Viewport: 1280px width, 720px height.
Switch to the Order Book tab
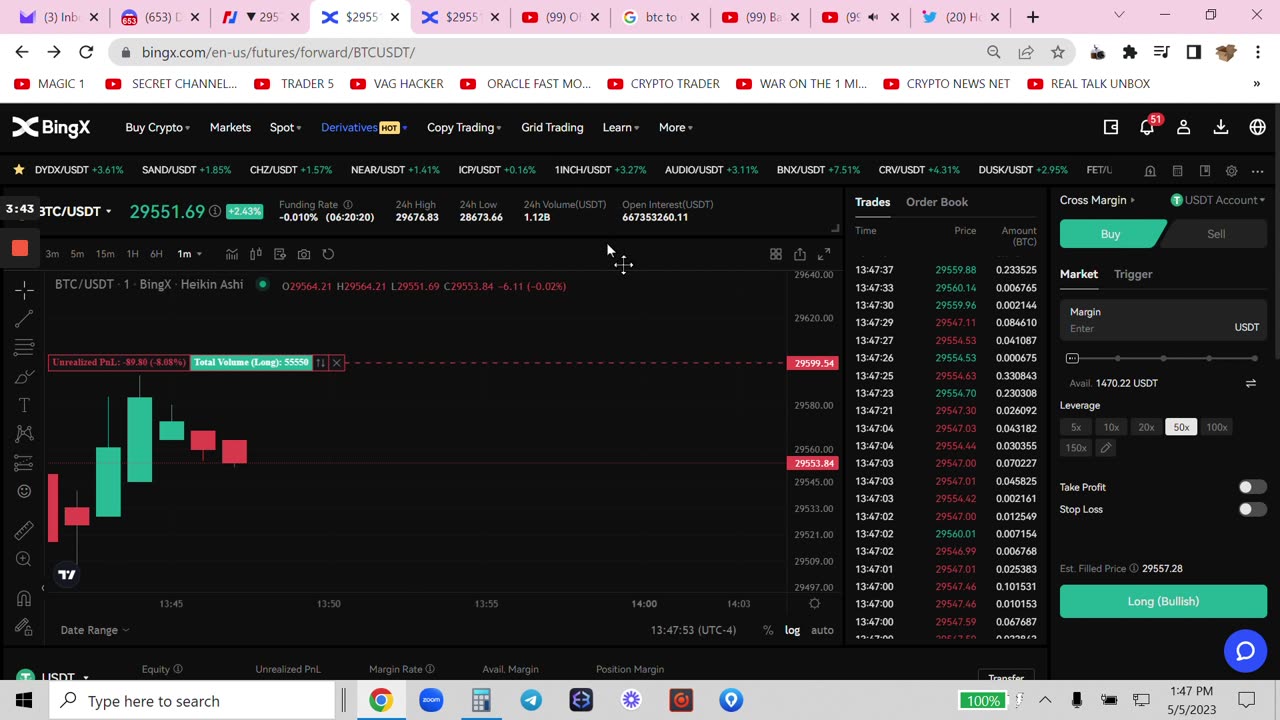[937, 202]
